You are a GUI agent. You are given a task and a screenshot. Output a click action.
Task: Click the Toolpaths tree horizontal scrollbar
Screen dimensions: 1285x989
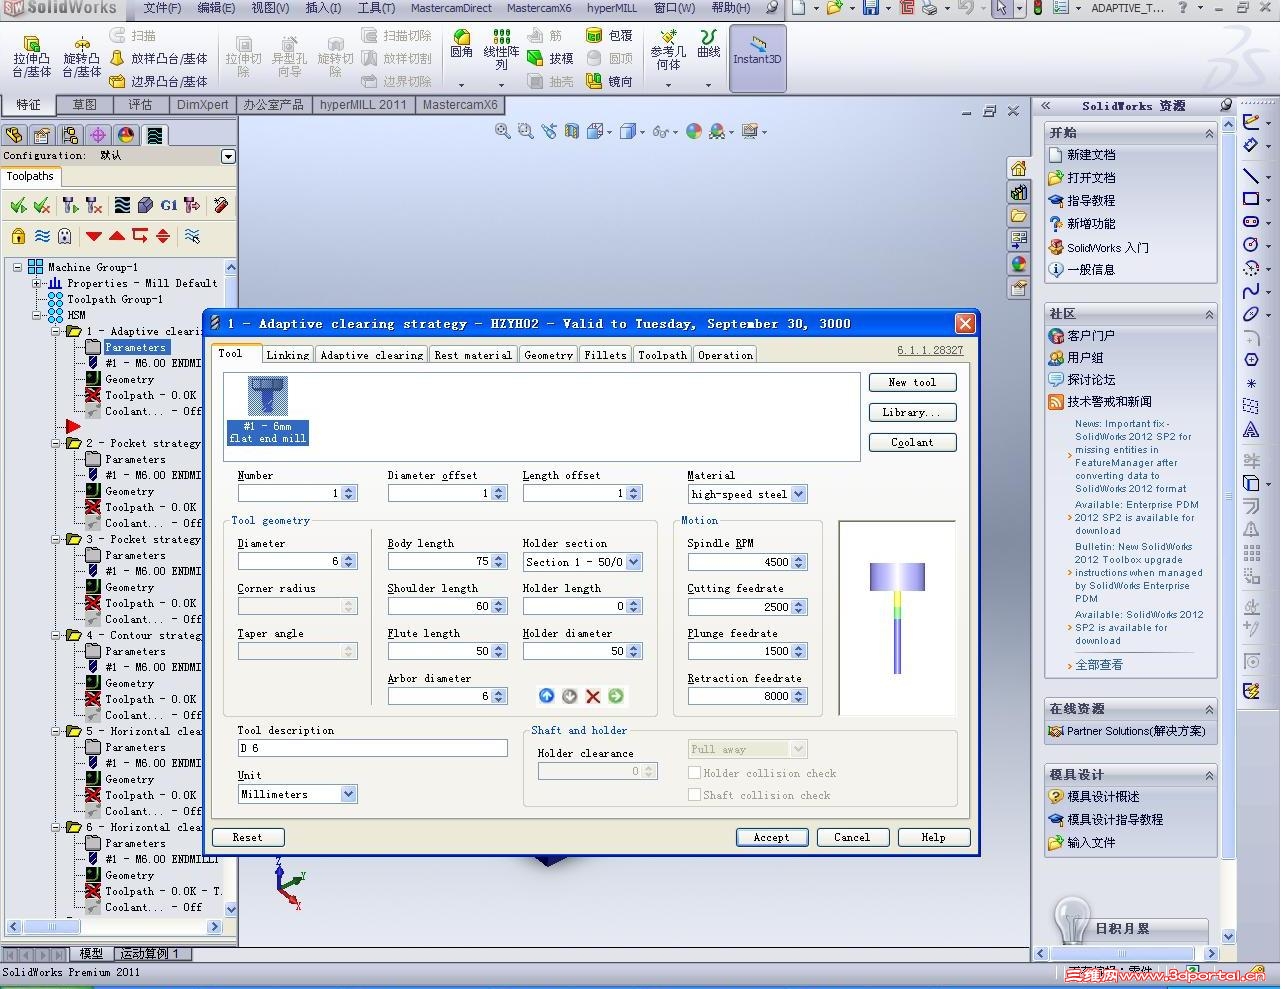pos(114,927)
